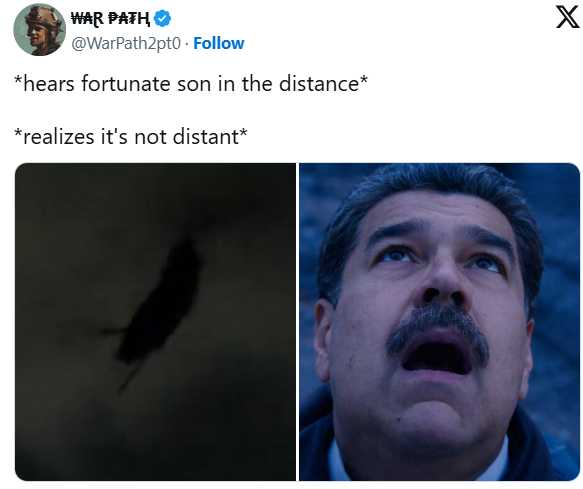
Task: View the right media tile full size
Action: coord(439,322)
